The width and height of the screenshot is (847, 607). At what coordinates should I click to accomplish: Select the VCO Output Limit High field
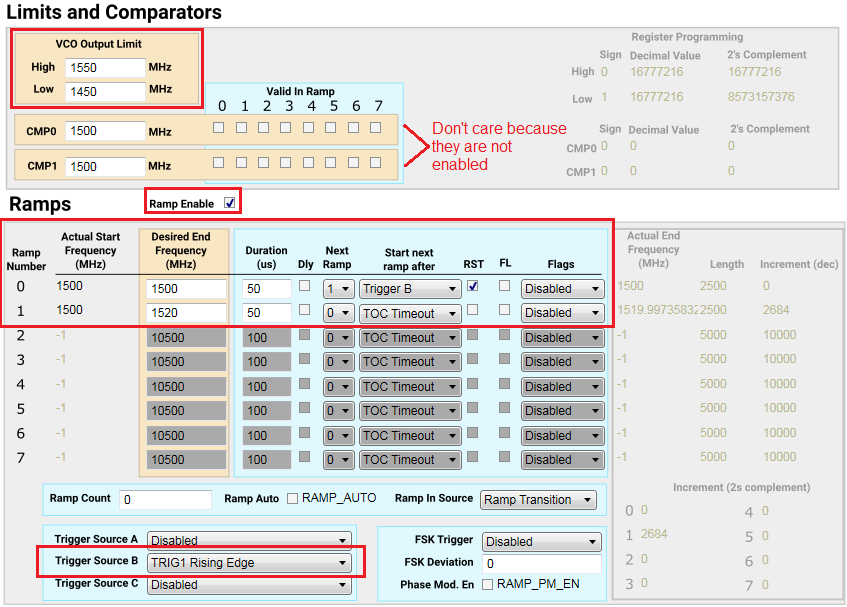104,67
